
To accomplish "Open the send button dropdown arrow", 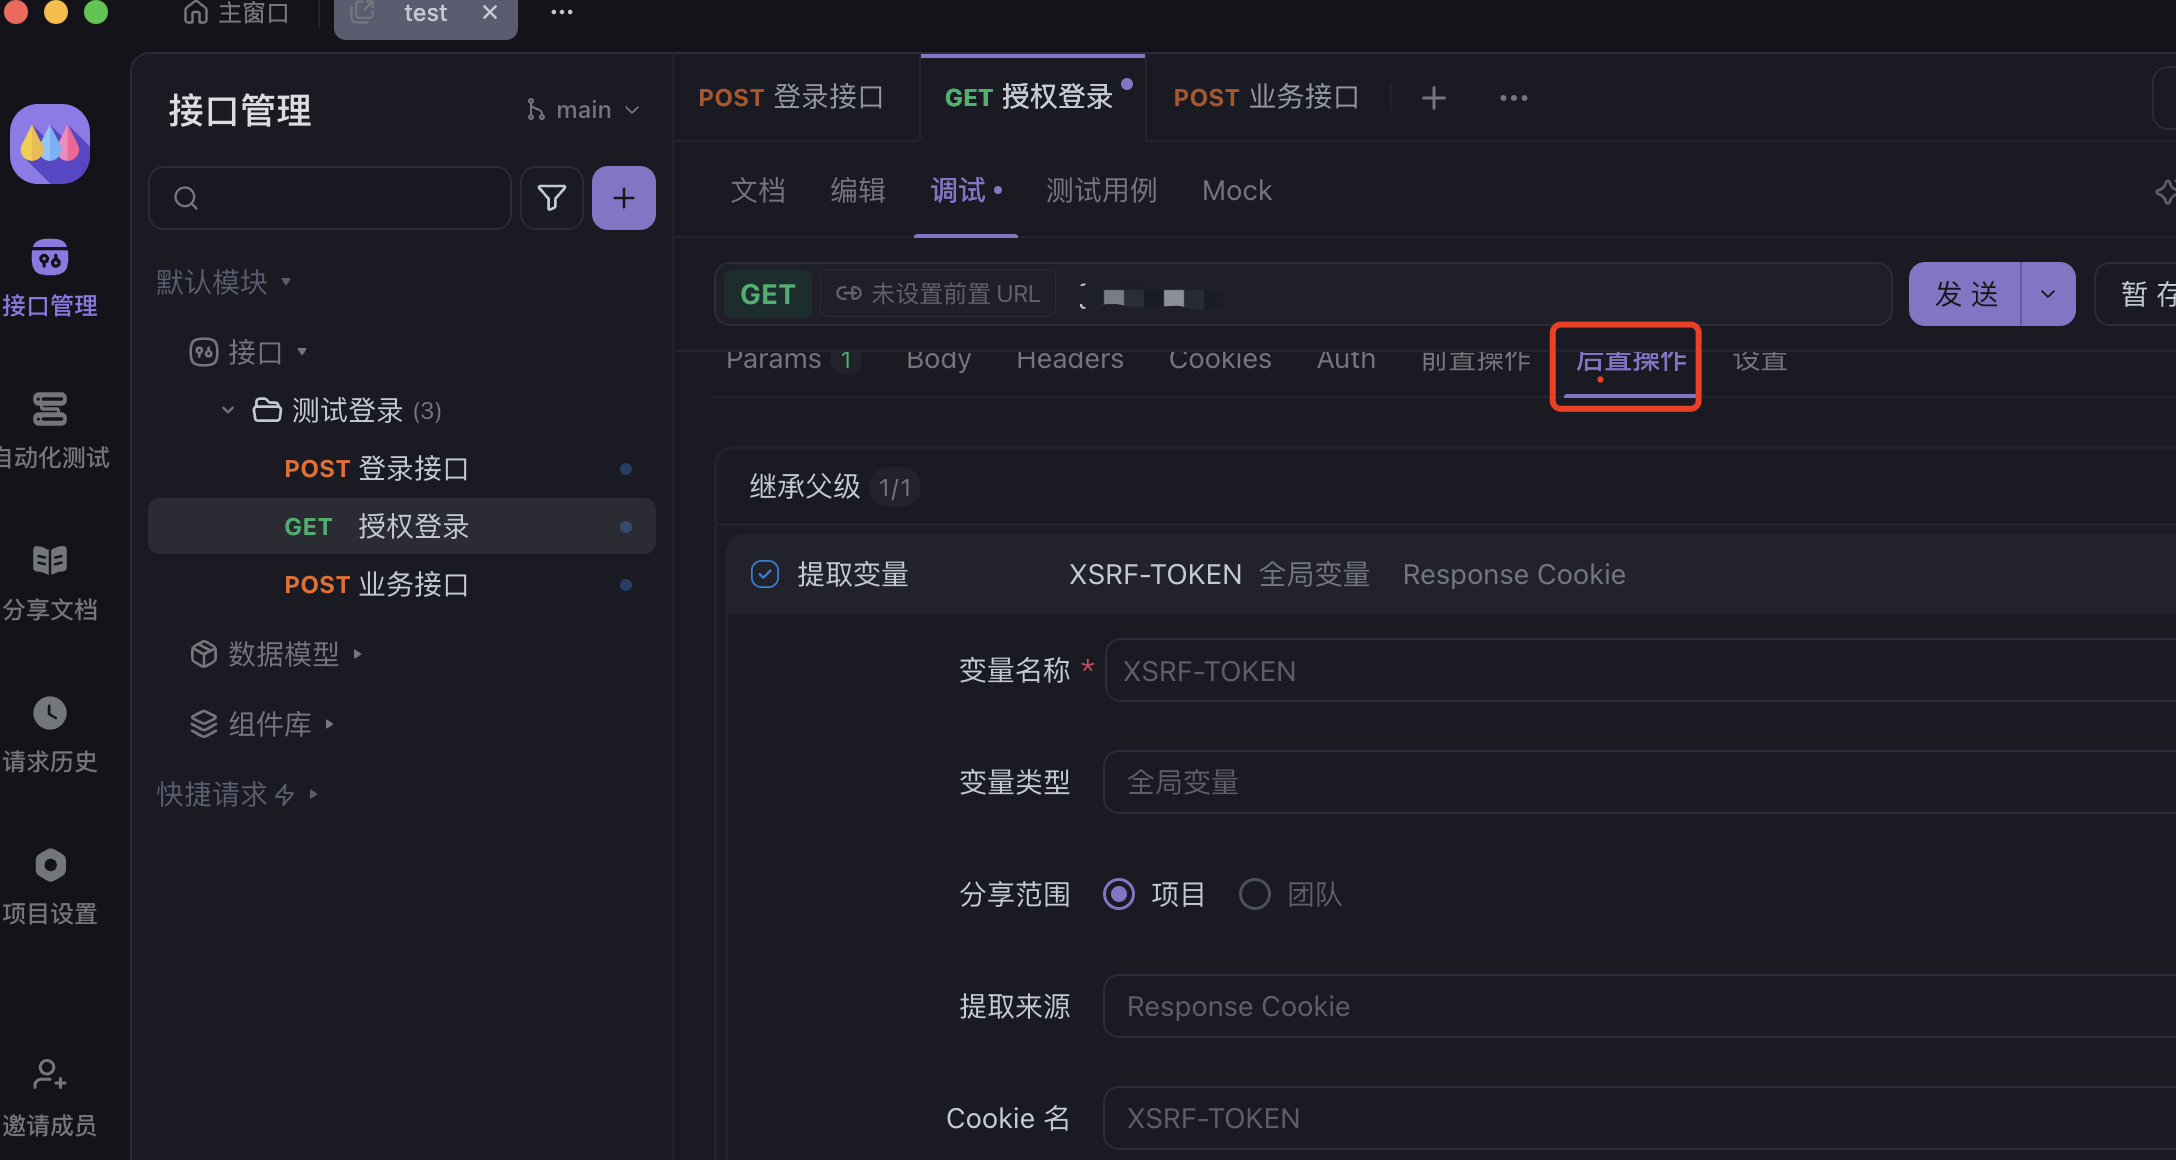I will click(x=2047, y=294).
